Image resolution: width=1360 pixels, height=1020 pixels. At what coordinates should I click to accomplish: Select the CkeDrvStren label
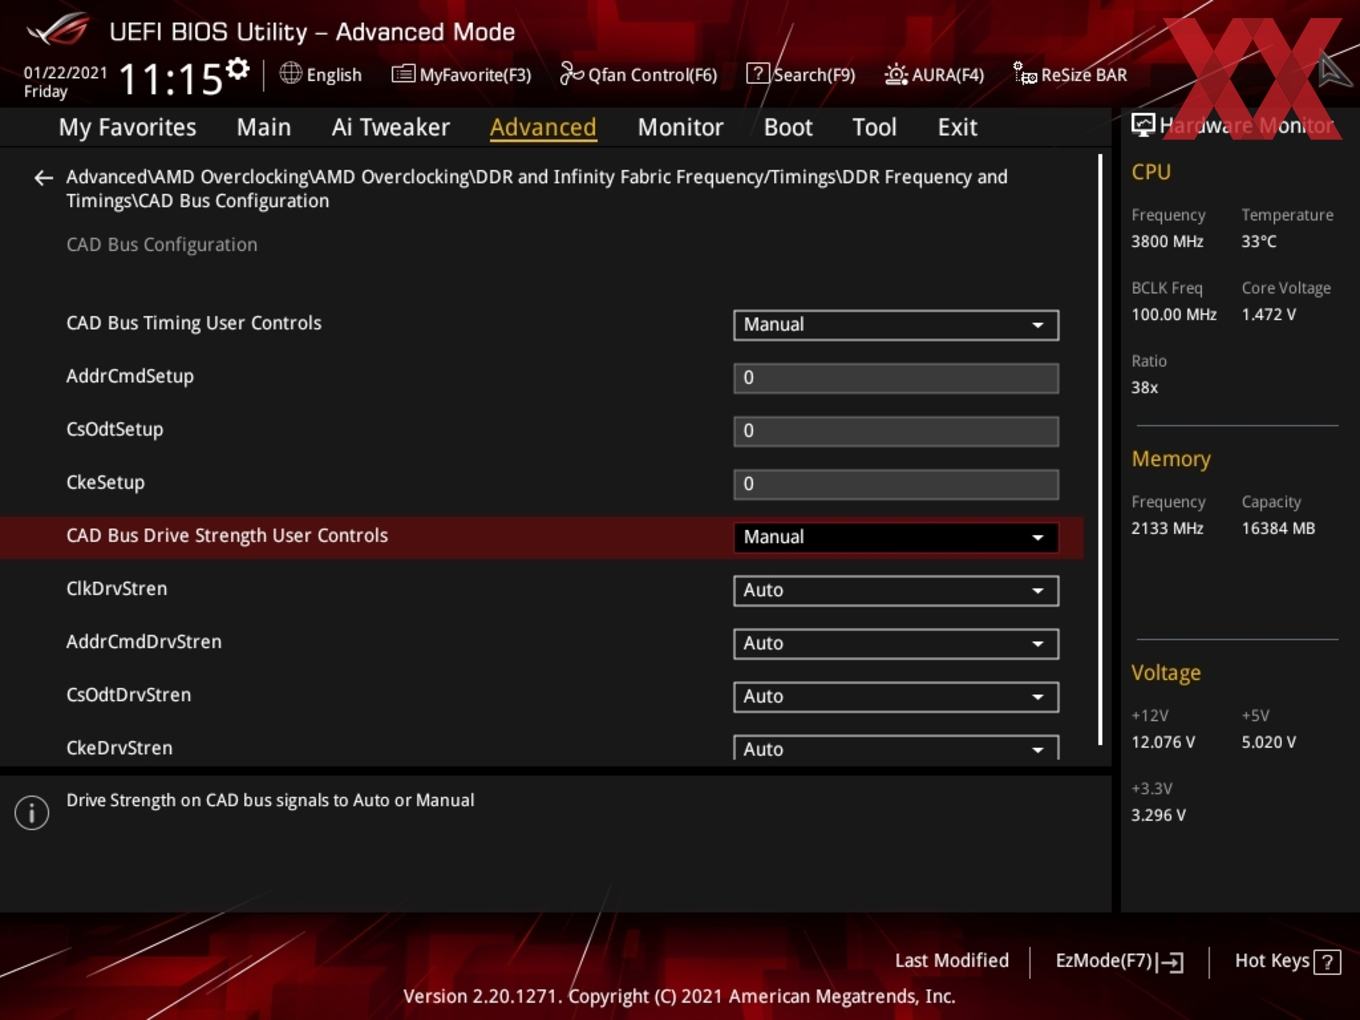pyautogui.click(x=119, y=747)
